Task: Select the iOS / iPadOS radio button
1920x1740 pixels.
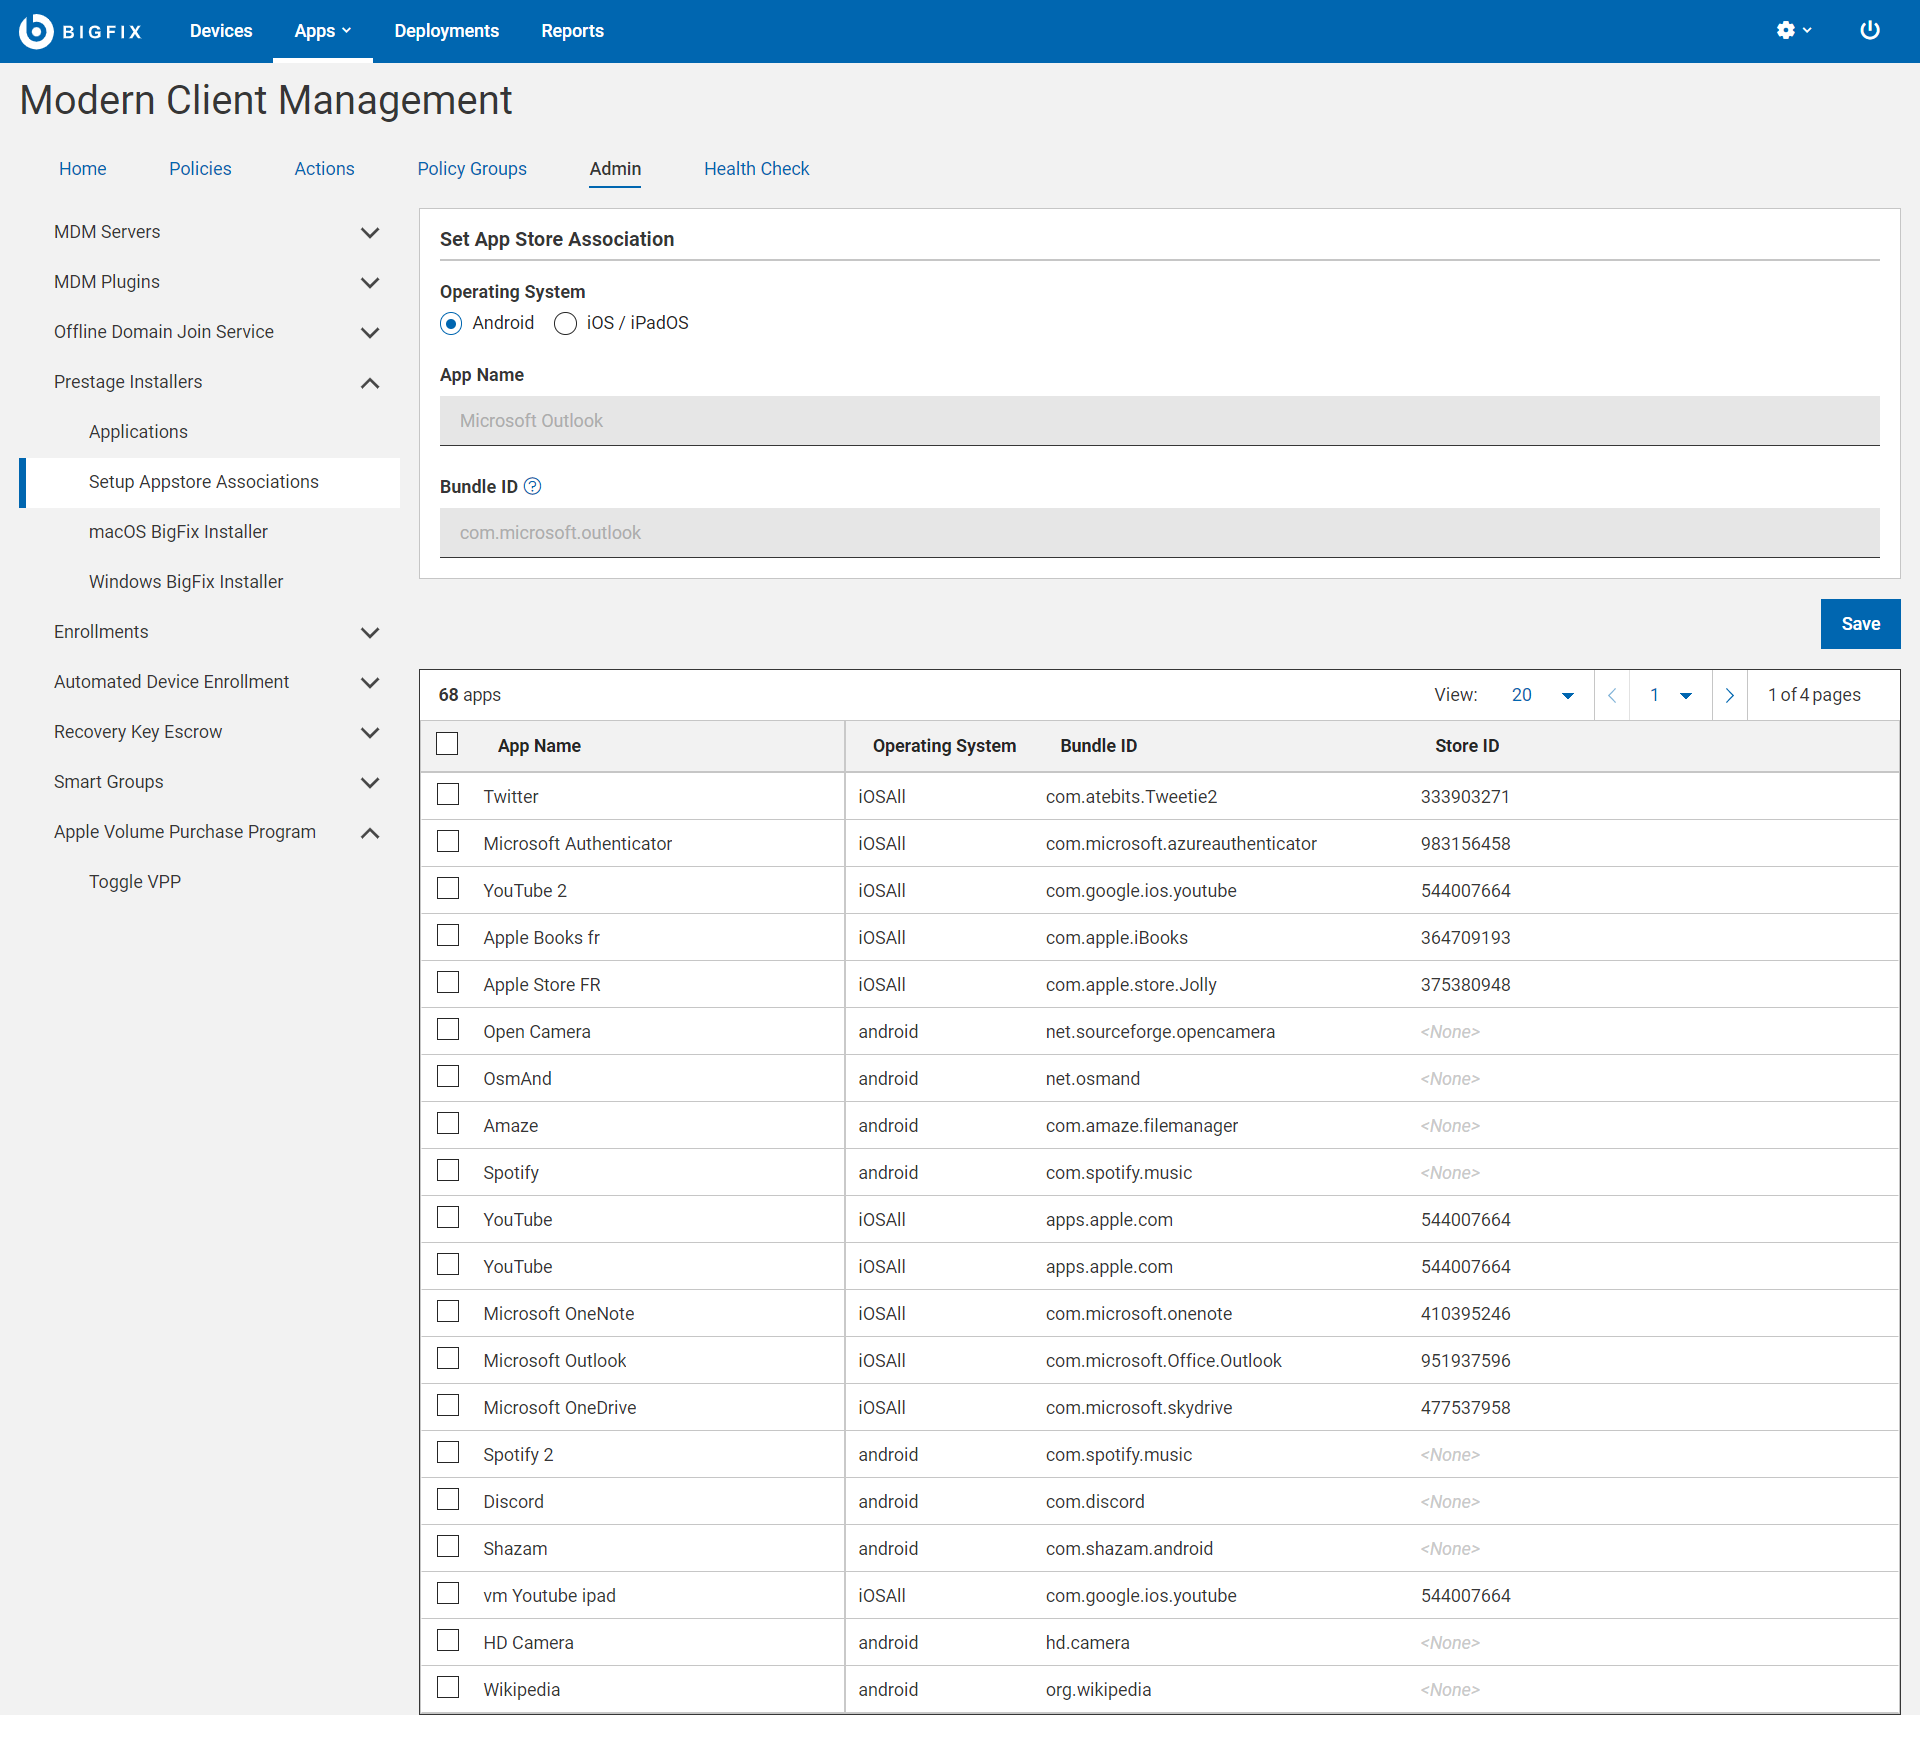Action: [566, 324]
